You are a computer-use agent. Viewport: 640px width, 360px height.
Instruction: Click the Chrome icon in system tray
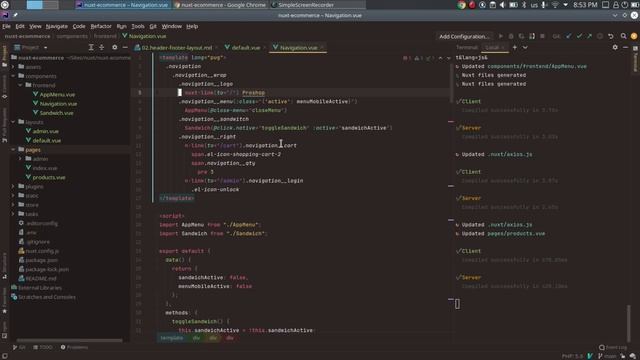pyautogui.click(x=462, y=5)
